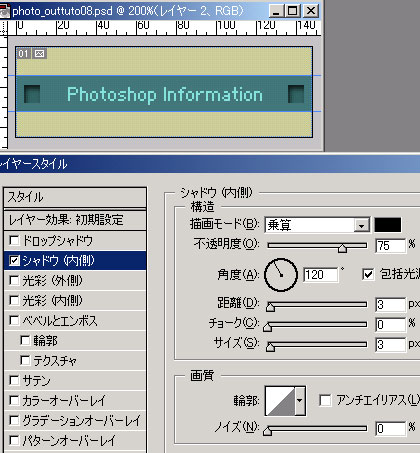Open the 輪郭 contour picker arrow
This screenshot has width=420, height=453.
point(300,401)
